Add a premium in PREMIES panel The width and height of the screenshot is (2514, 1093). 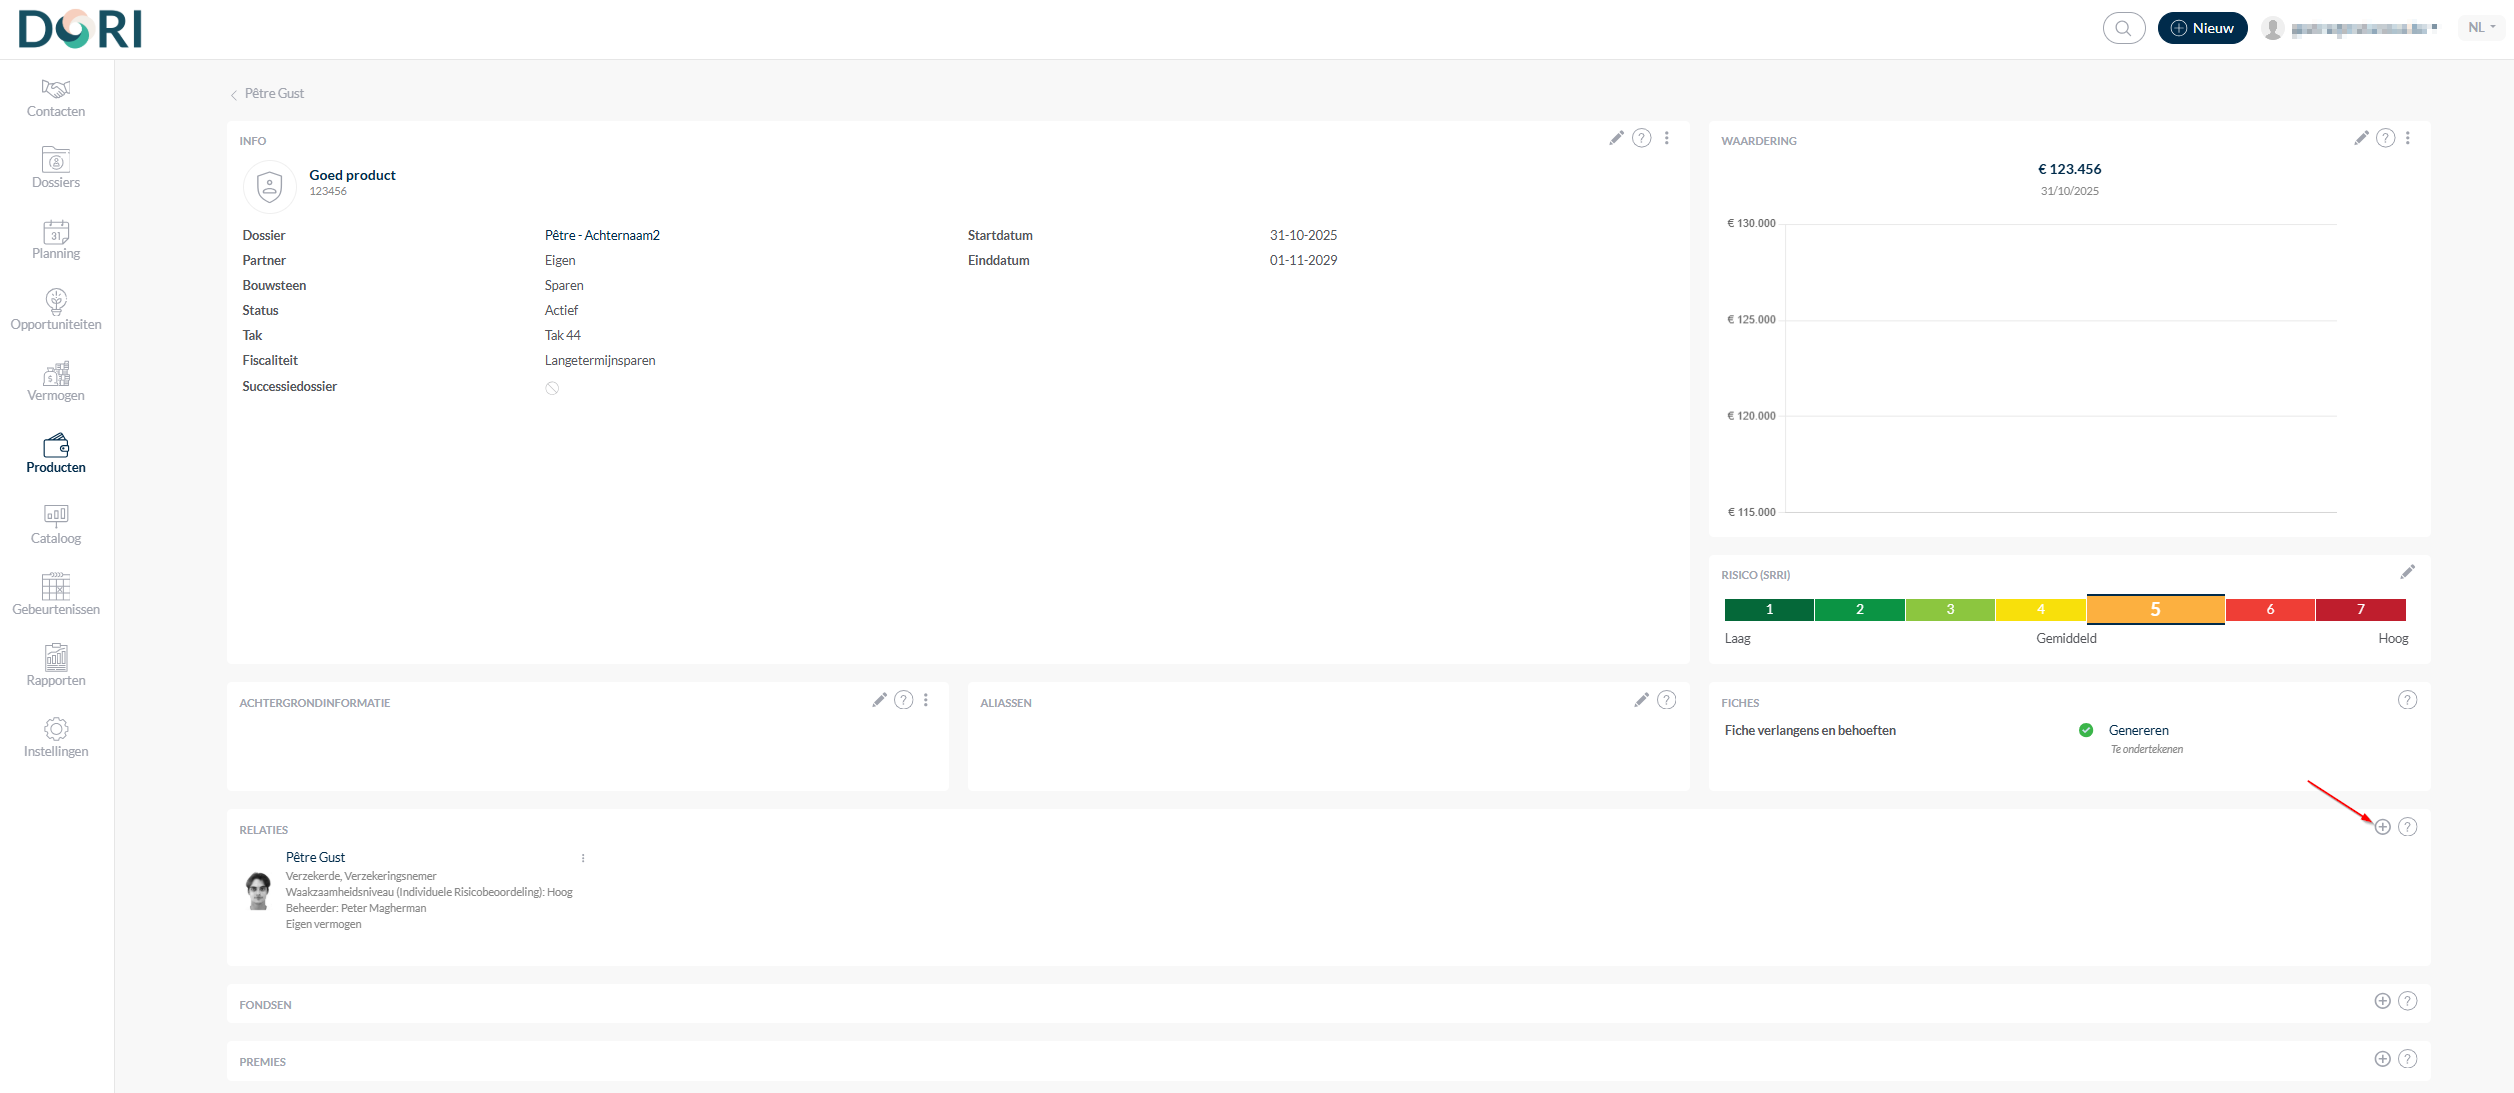[x=2382, y=1059]
